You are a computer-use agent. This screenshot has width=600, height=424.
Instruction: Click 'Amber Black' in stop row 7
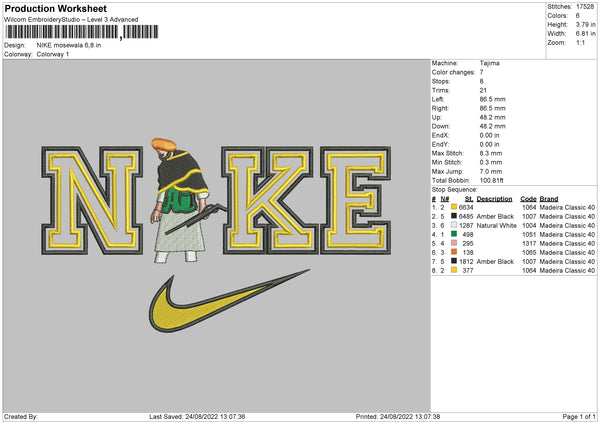pos(495,261)
